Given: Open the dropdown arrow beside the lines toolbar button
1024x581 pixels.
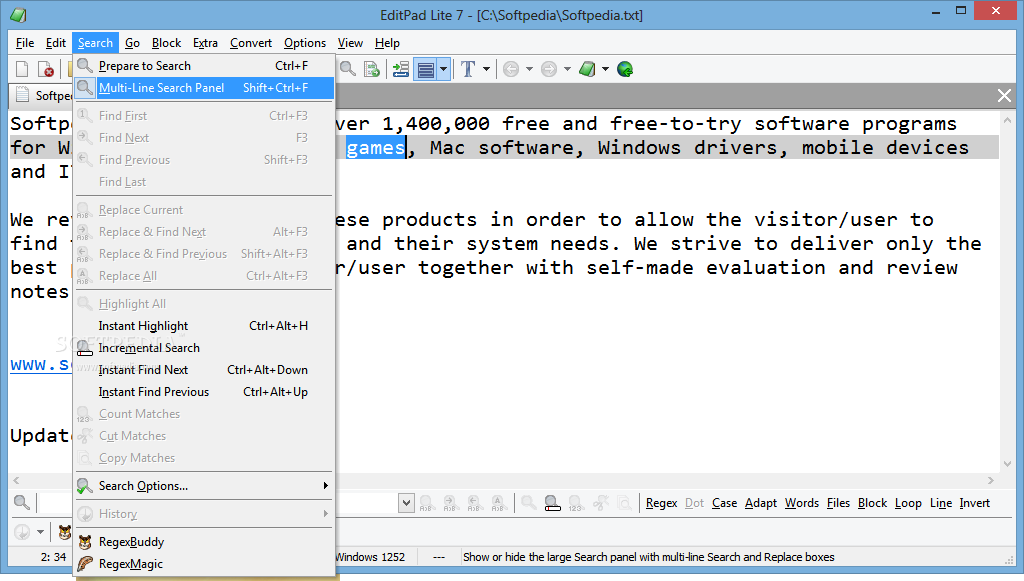Looking at the screenshot, I should tap(444, 69).
